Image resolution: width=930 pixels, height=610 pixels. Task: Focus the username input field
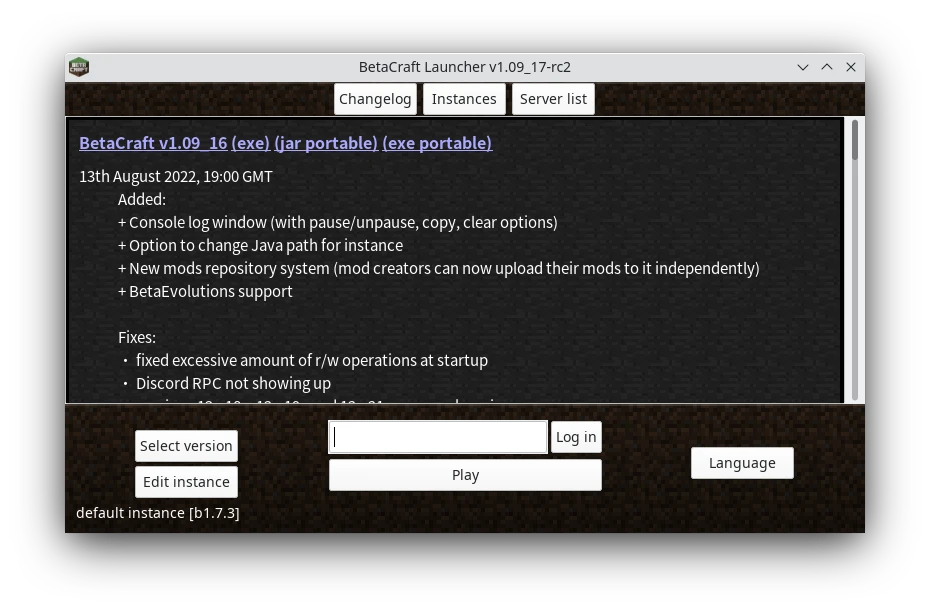tap(438, 437)
